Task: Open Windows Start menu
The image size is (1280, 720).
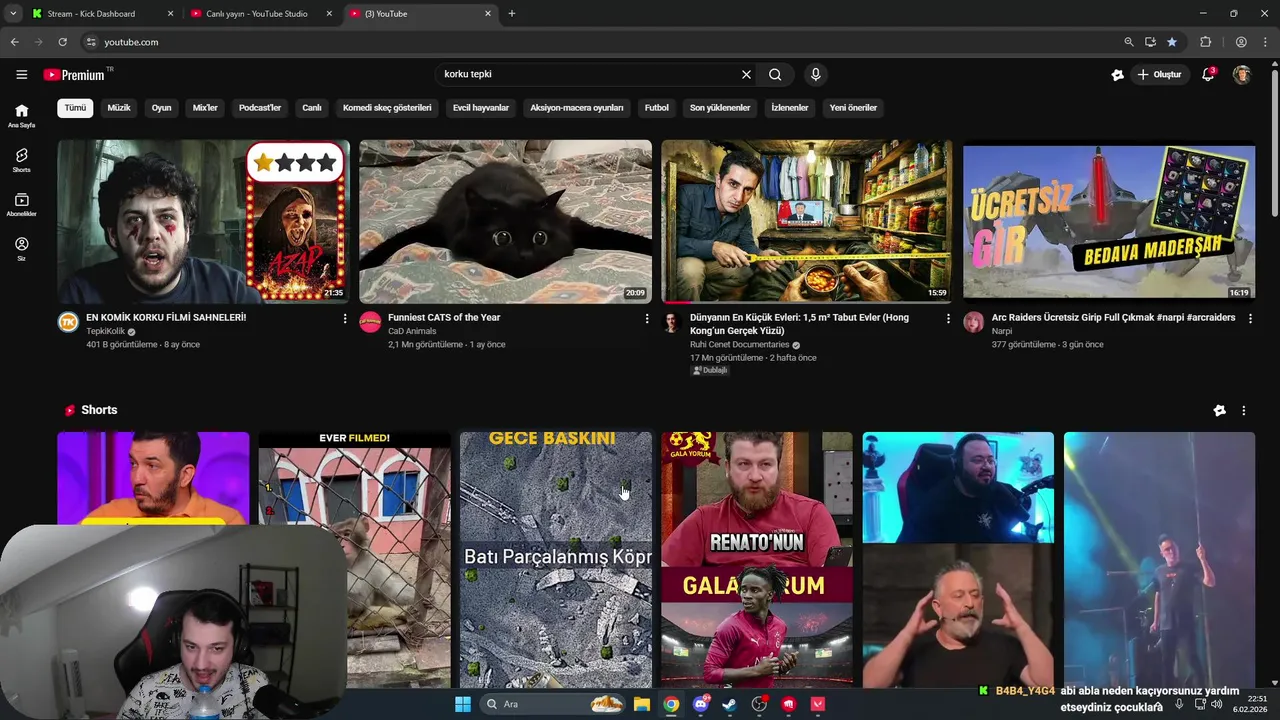Action: point(463,704)
